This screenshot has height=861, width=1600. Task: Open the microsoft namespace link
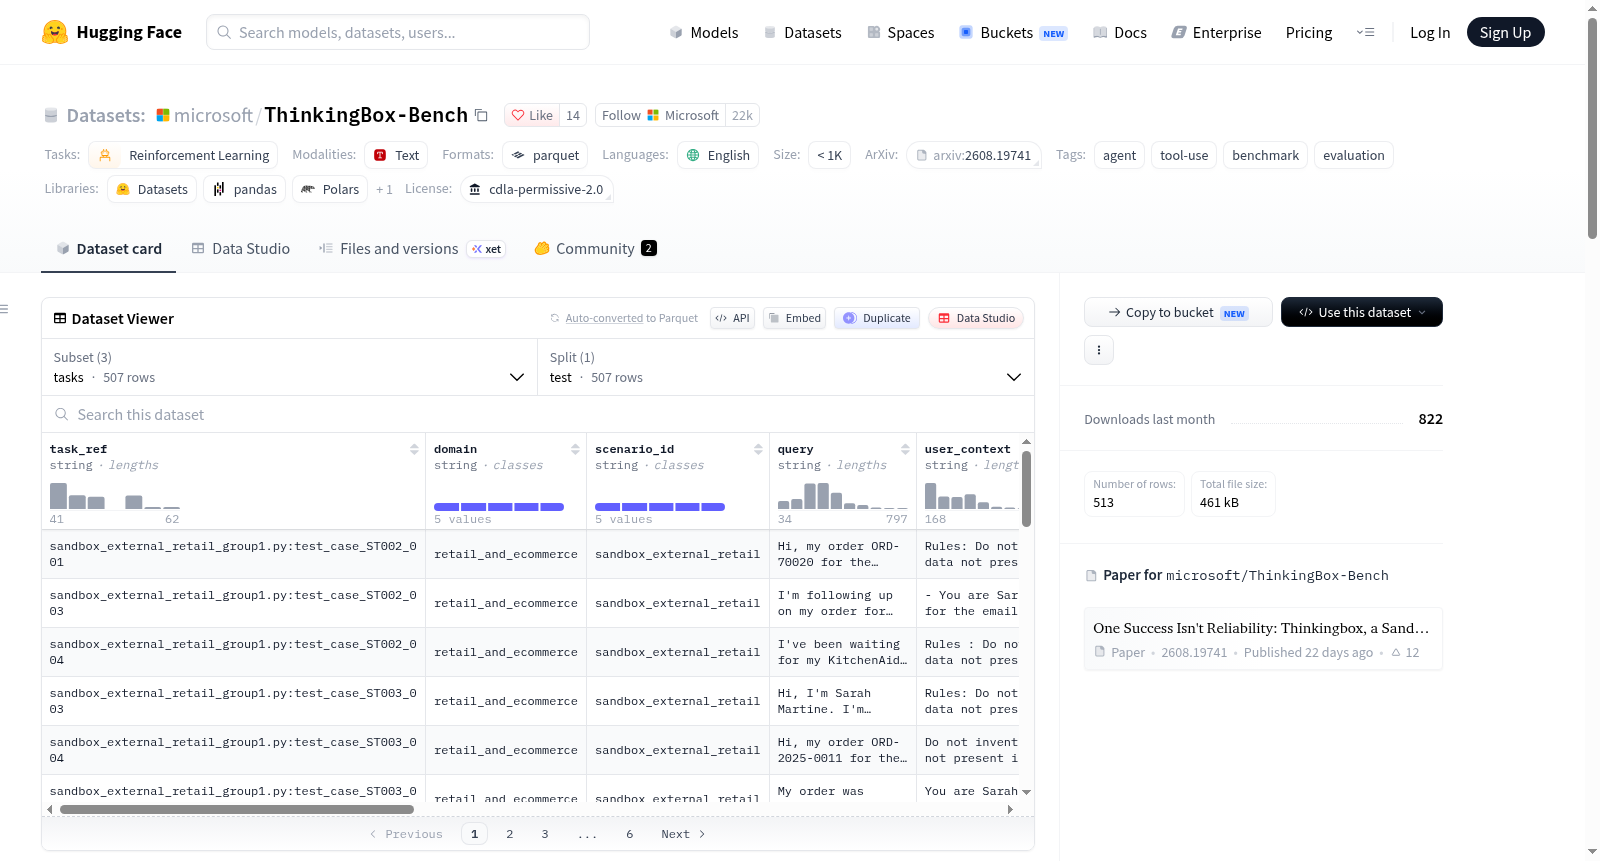coord(213,115)
